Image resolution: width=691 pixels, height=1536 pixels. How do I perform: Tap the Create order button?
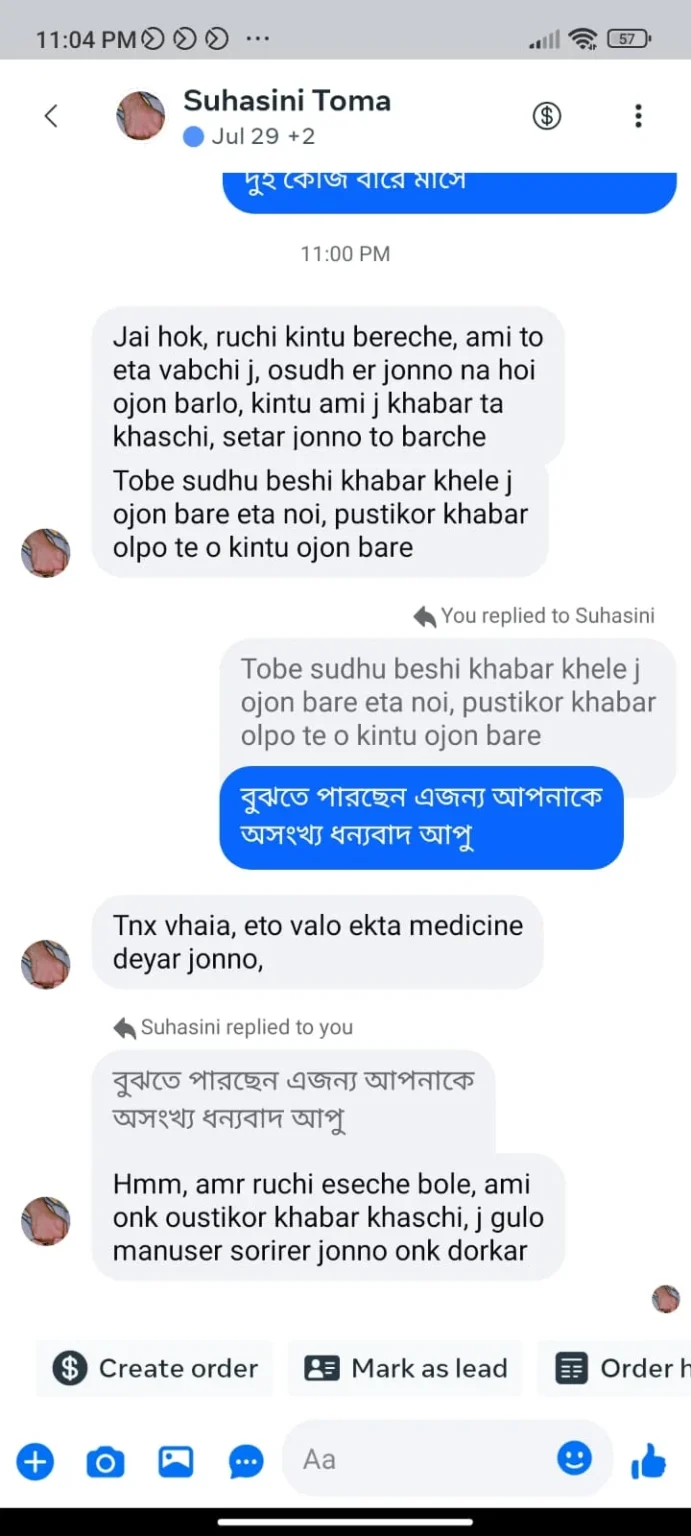156,1368
